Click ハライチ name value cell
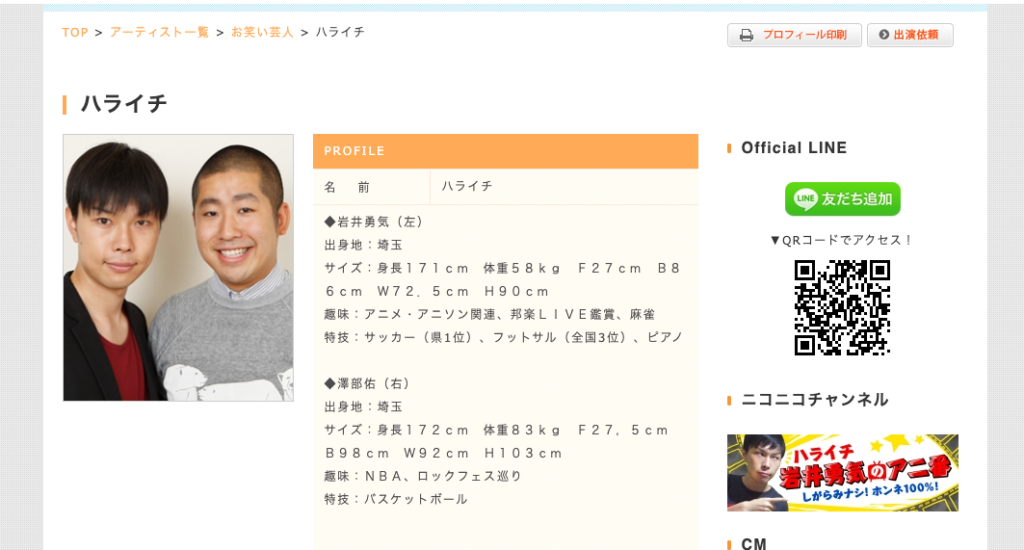The width and height of the screenshot is (1024, 550). click(564, 187)
